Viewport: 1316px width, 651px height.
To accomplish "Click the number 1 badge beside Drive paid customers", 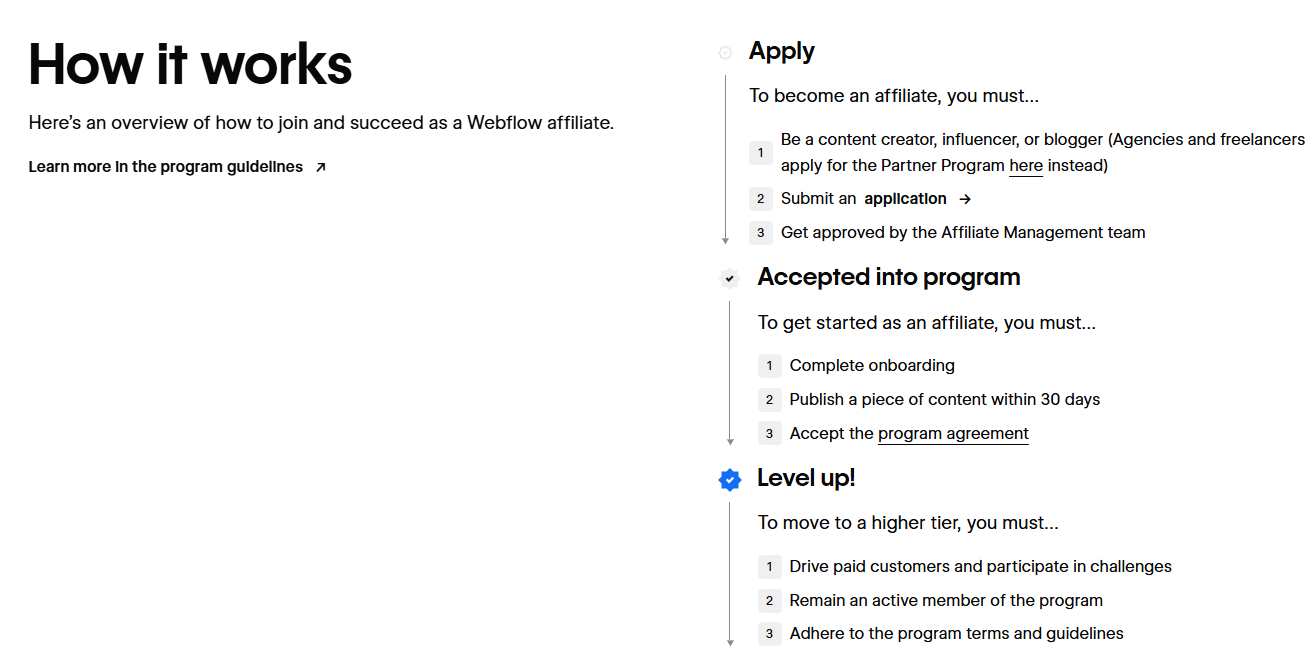I will tap(769, 566).
